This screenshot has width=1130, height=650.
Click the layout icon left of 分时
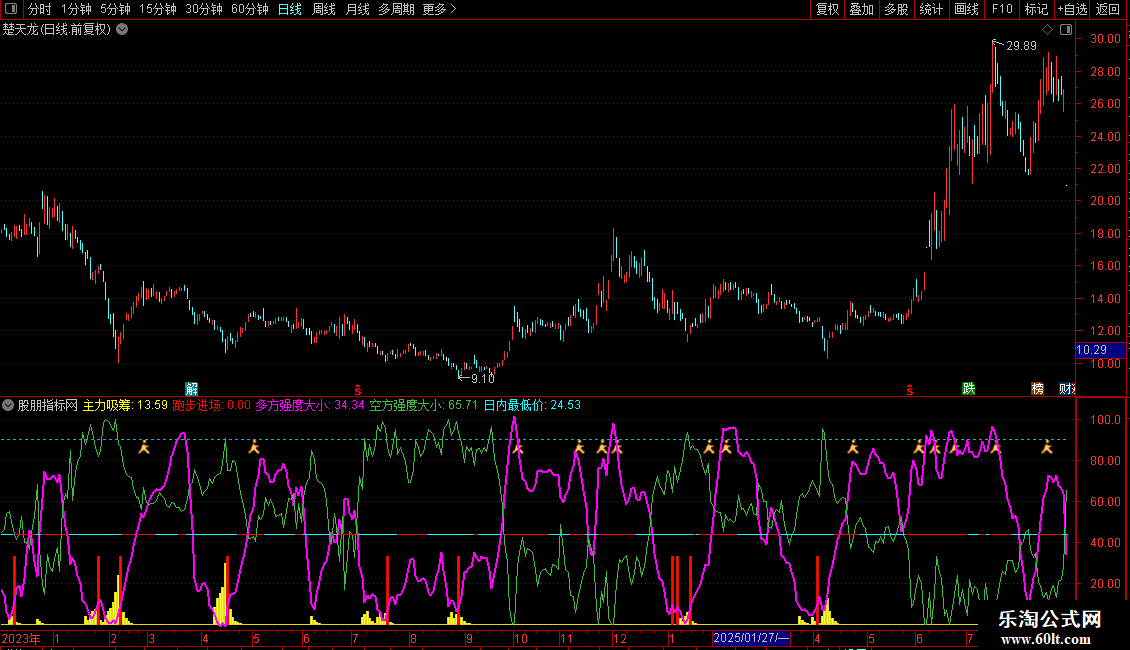click(10, 10)
